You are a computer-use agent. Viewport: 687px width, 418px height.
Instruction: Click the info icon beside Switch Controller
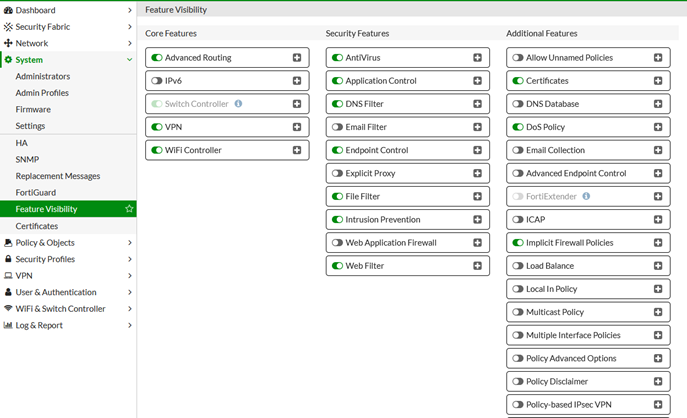coord(238,104)
